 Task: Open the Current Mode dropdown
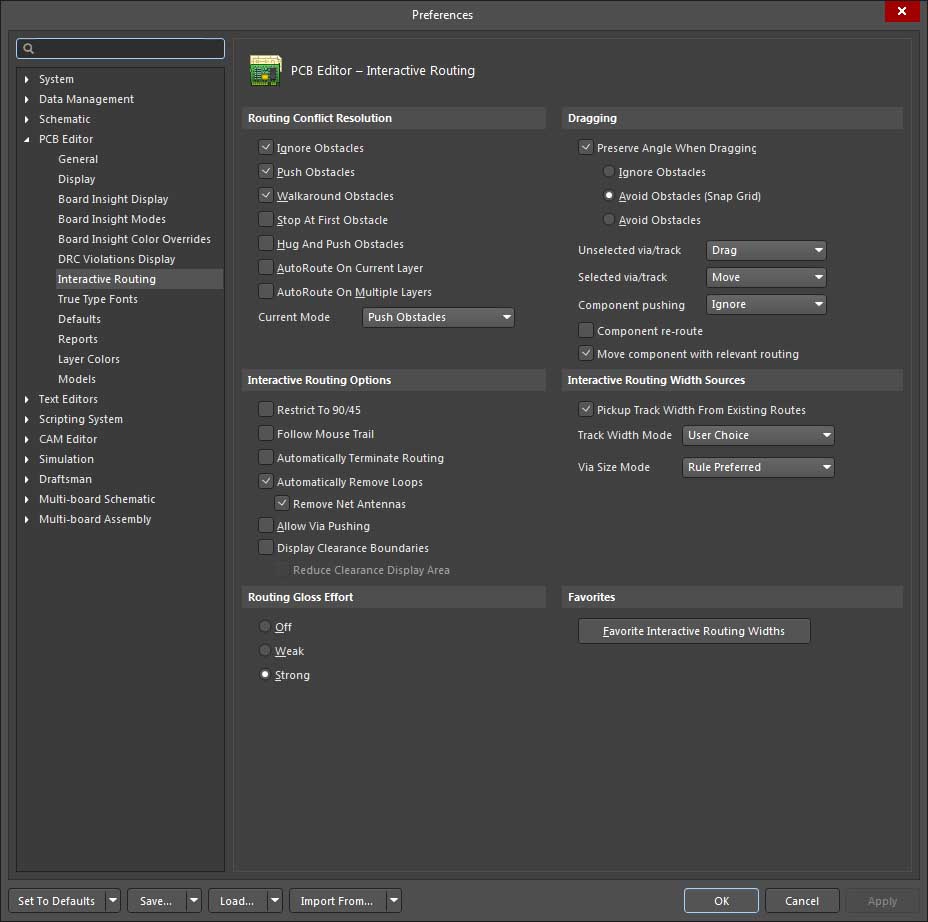coord(438,317)
